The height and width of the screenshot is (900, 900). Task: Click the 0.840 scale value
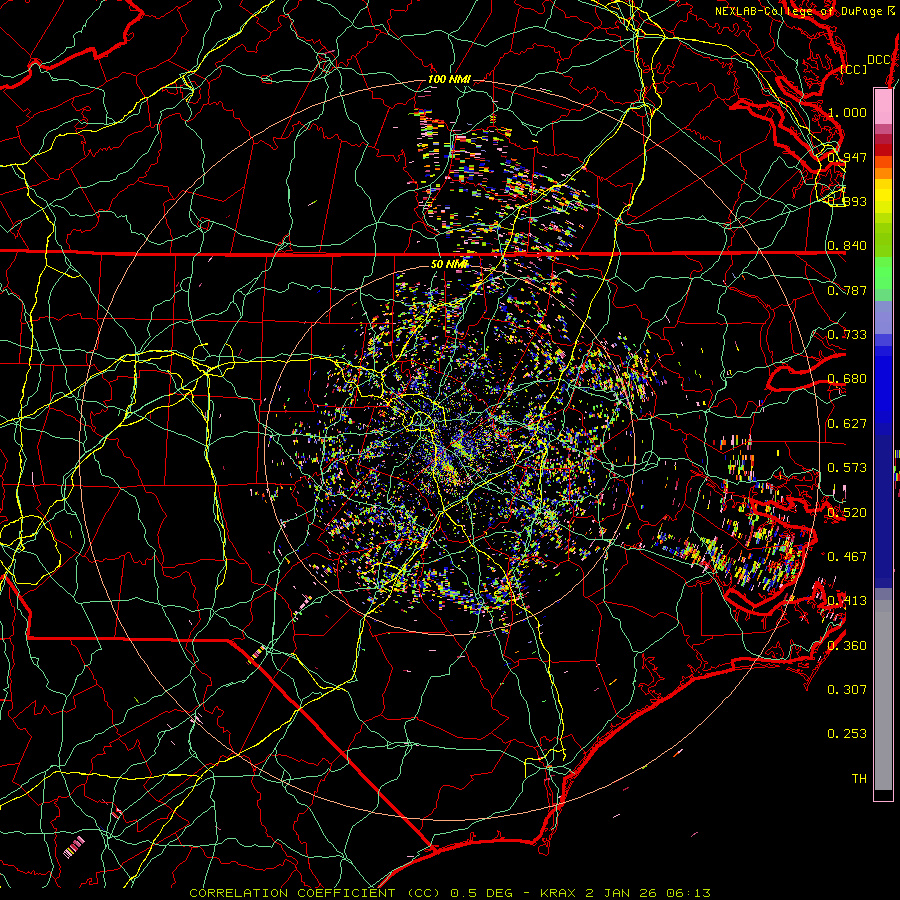click(847, 246)
